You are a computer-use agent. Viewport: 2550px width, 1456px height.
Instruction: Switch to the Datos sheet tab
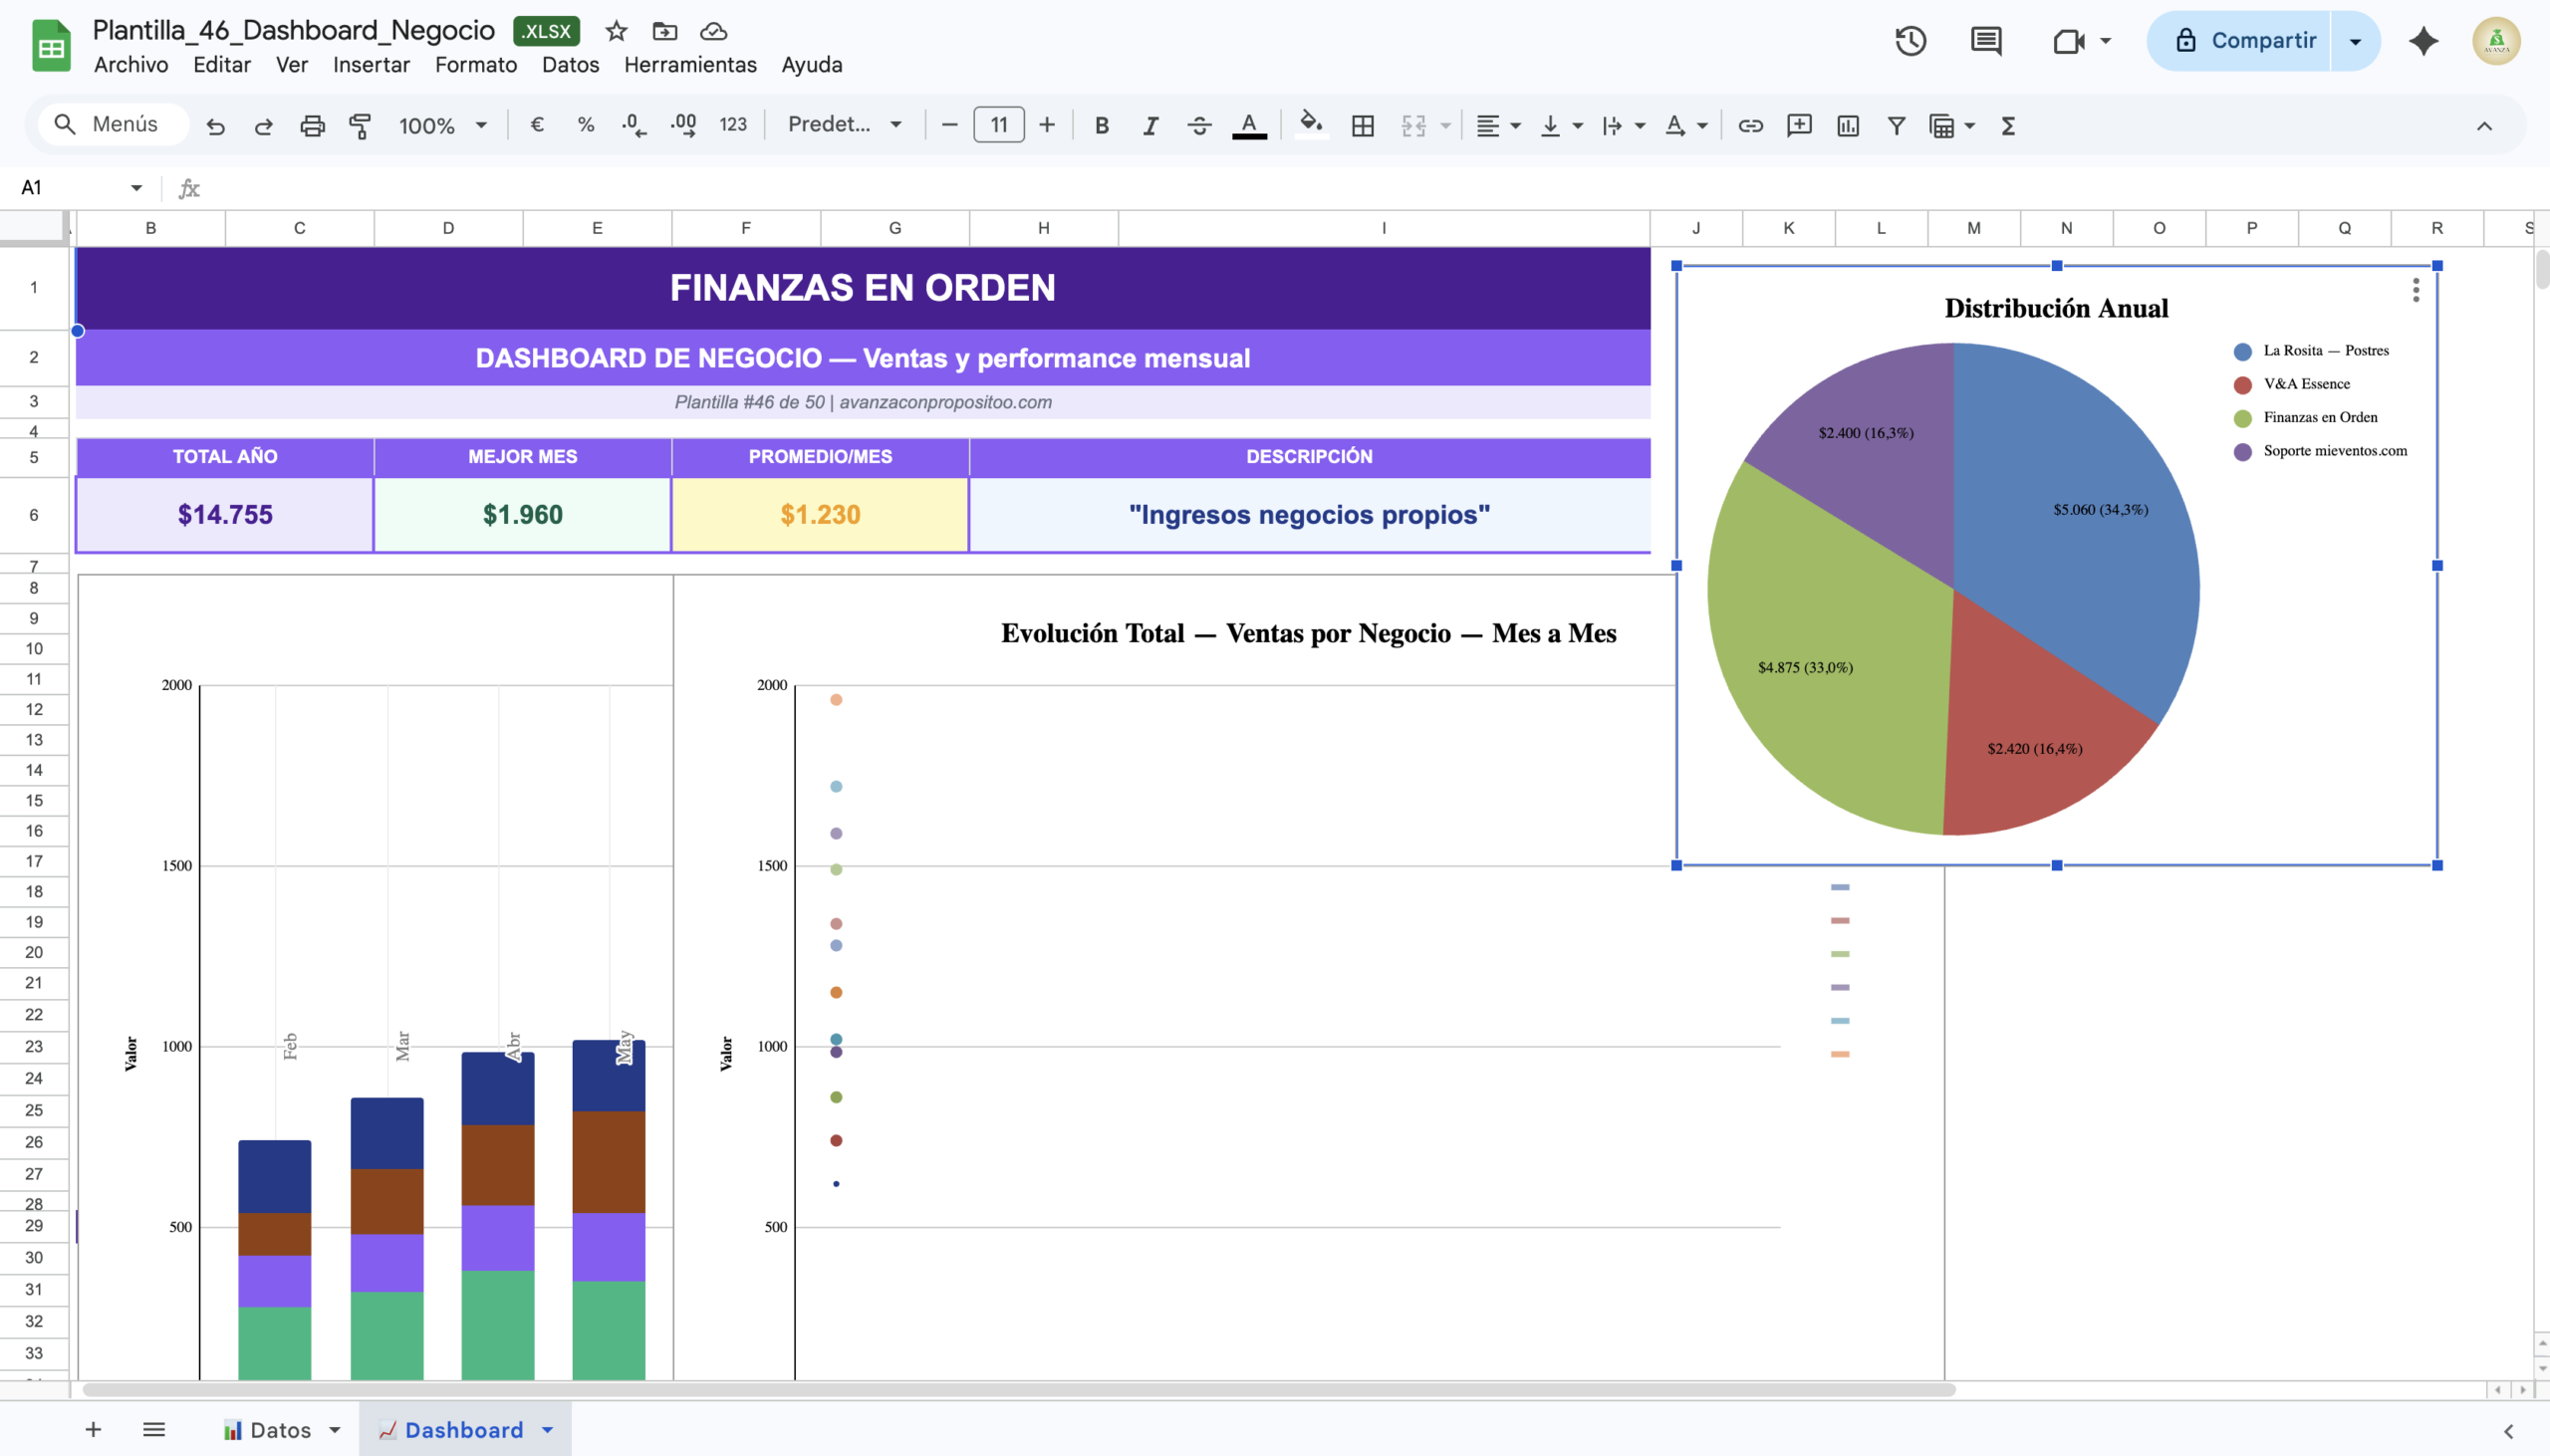coord(280,1430)
